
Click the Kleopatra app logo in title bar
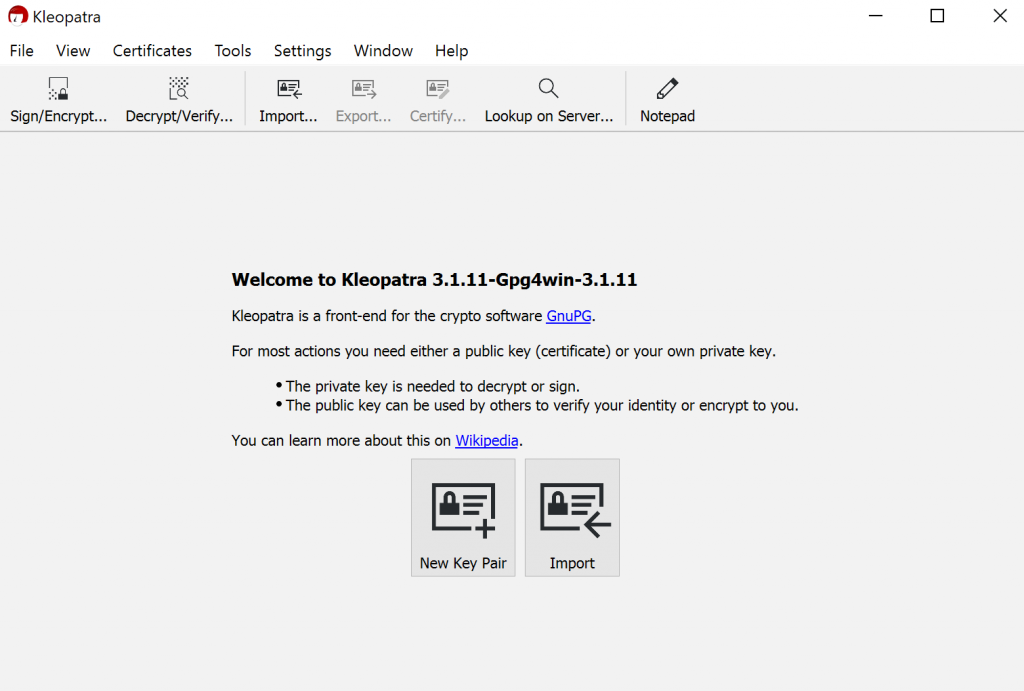pyautogui.click(x=18, y=16)
